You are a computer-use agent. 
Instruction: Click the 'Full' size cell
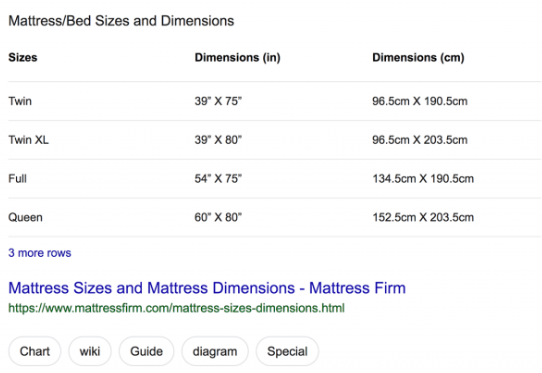coord(17,179)
